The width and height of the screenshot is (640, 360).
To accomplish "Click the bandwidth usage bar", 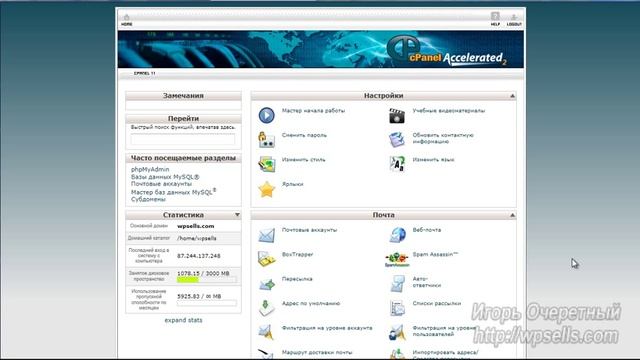I will tap(207, 303).
